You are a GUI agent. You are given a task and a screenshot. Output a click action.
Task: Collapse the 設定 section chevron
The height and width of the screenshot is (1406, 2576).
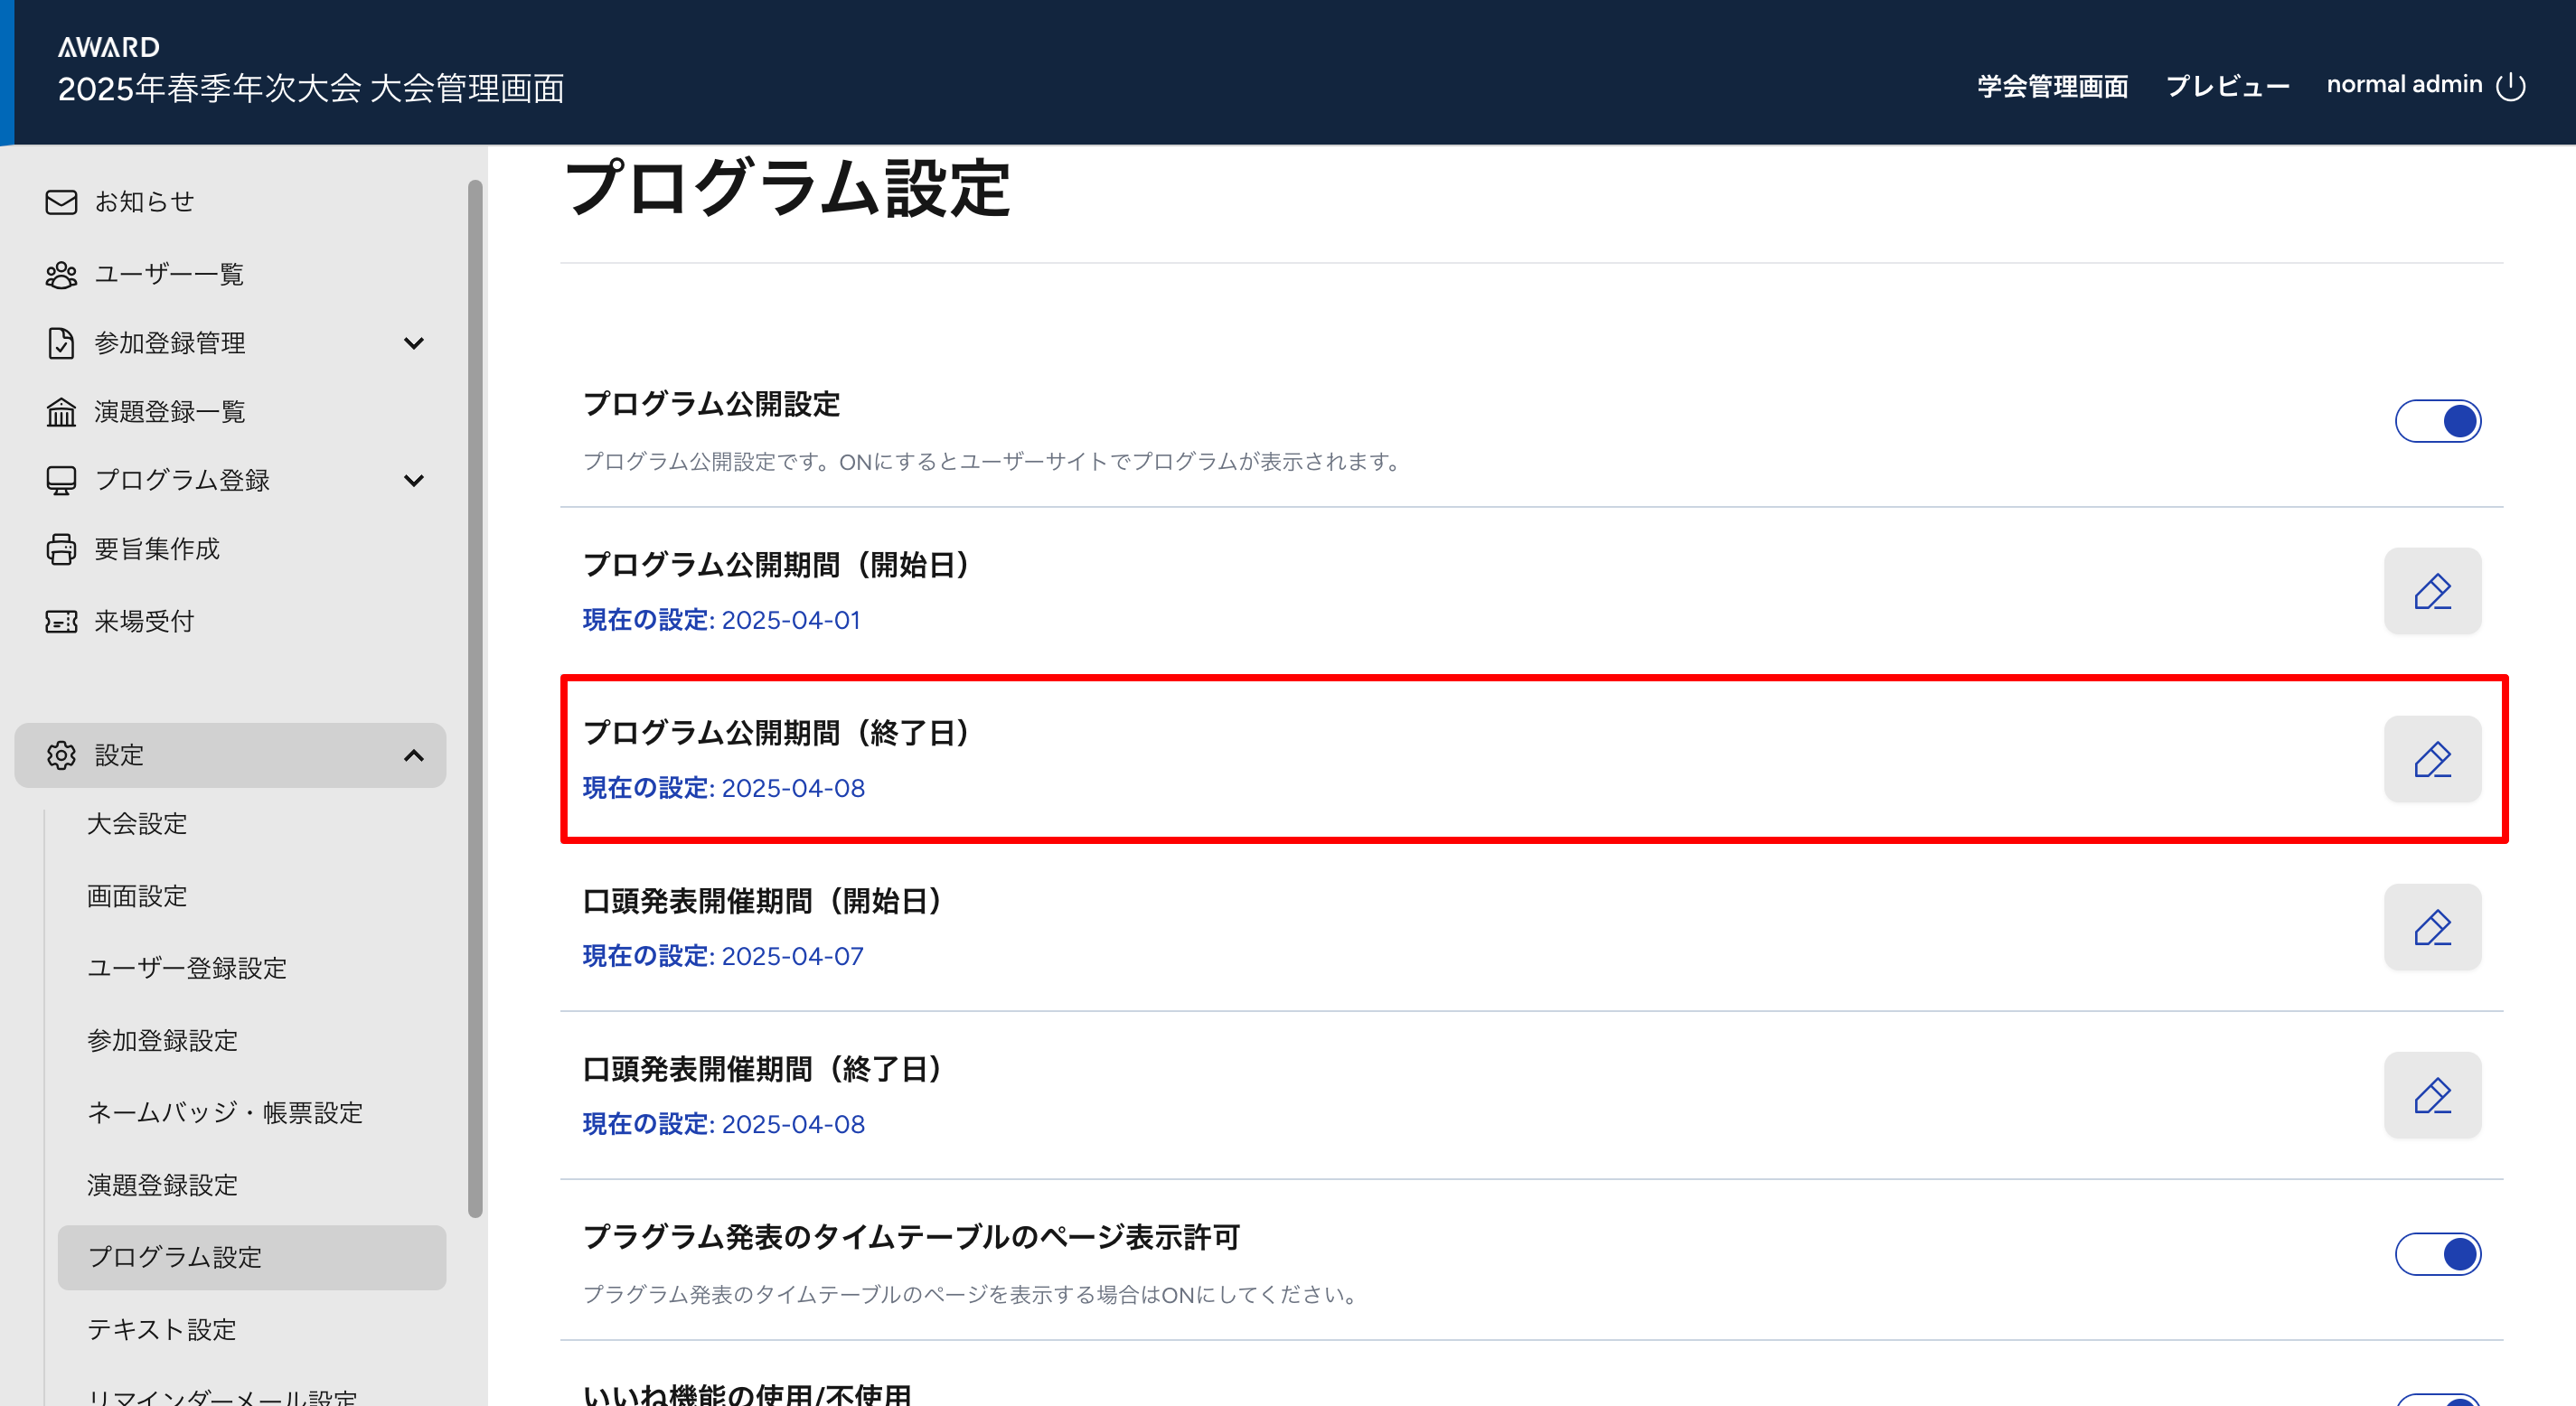point(414,756)
